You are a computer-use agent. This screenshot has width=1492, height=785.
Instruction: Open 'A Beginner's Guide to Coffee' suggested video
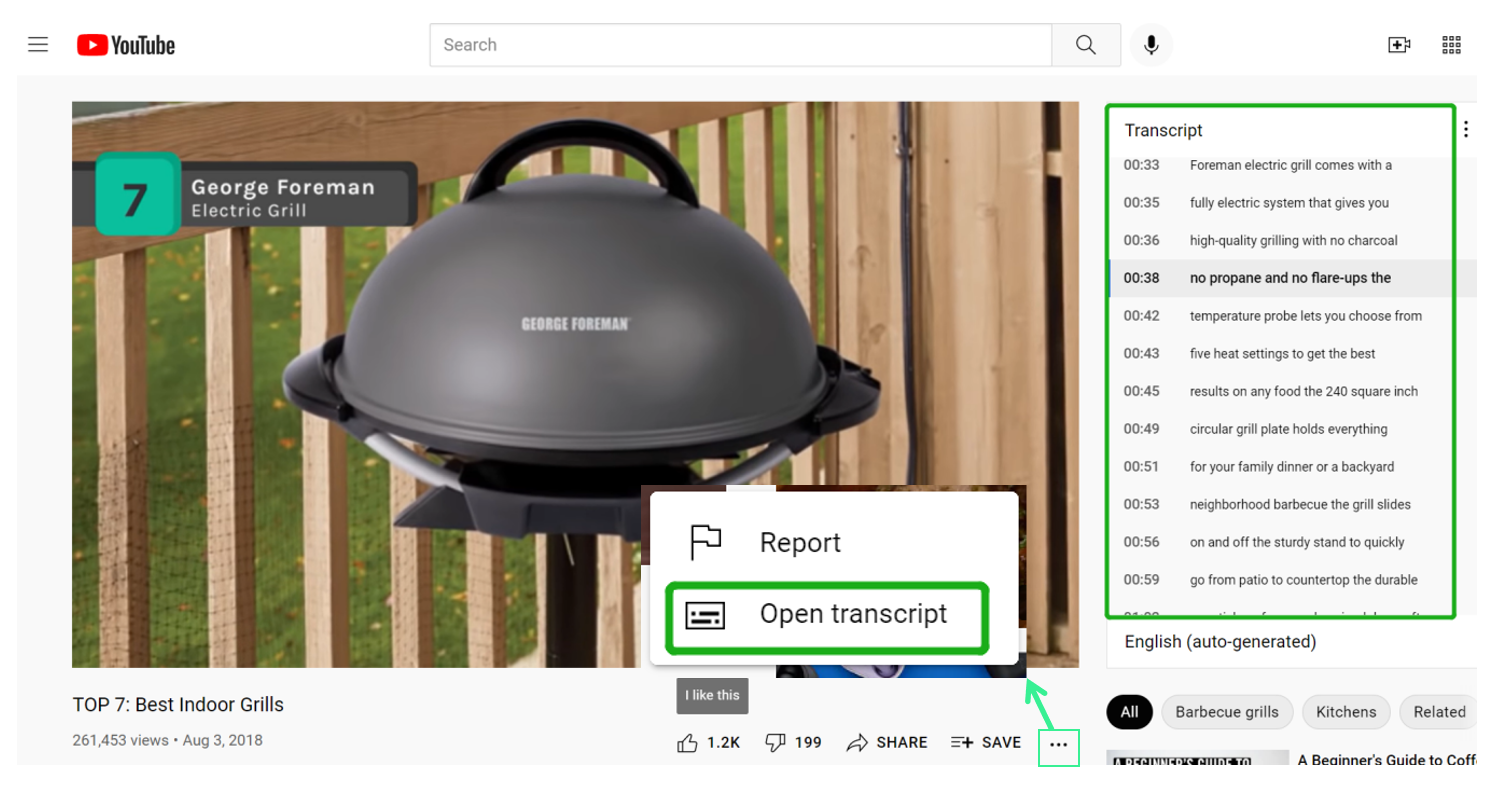click(x=1386, y=760)
